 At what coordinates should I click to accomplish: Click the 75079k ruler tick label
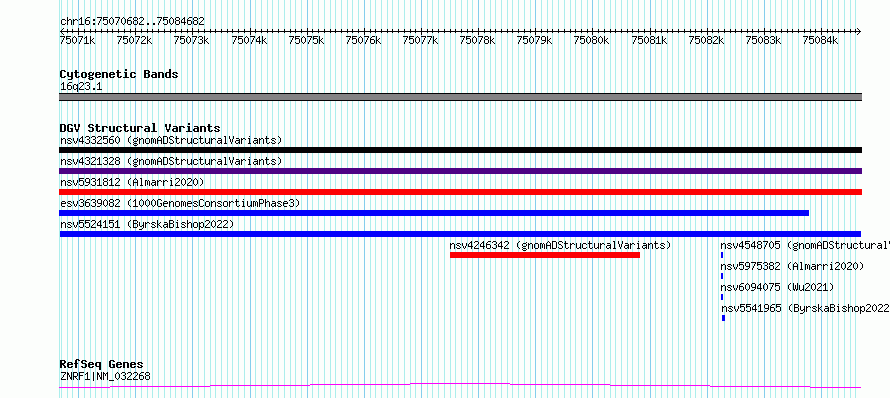(x=535, y=40)
